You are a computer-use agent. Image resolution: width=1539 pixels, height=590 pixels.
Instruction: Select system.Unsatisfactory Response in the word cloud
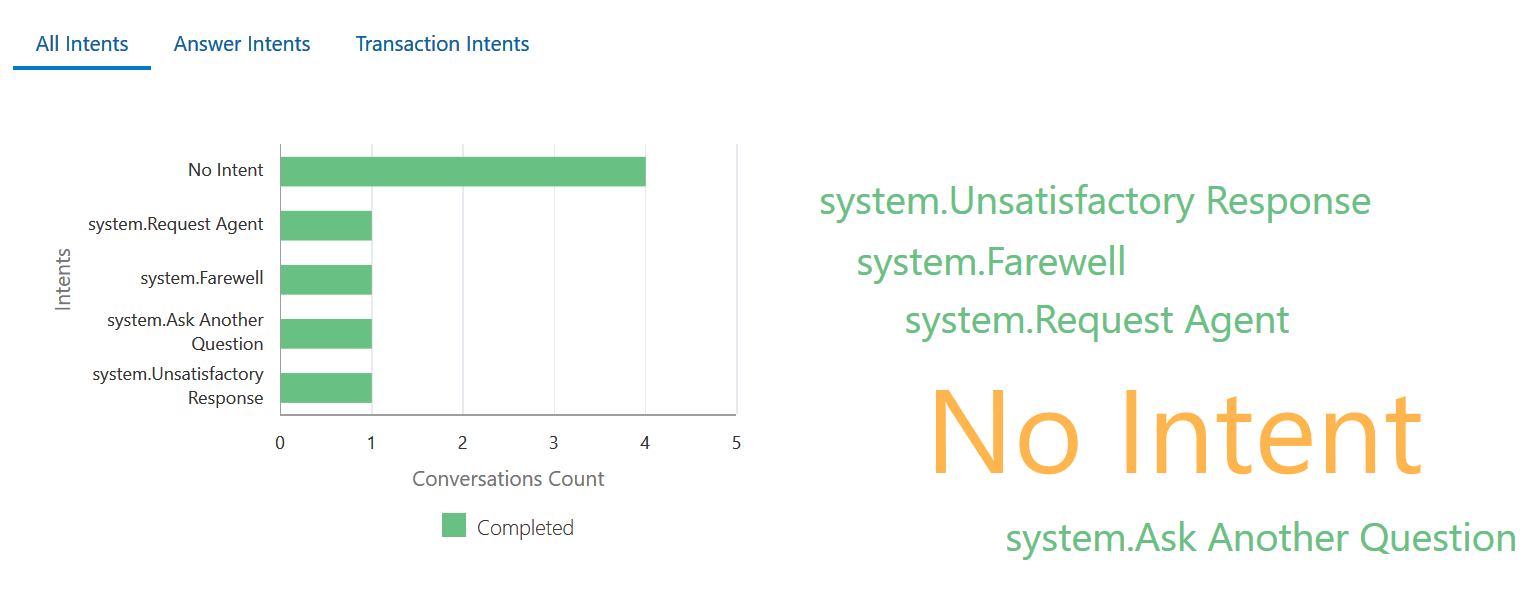click(x=1095, y=201)
